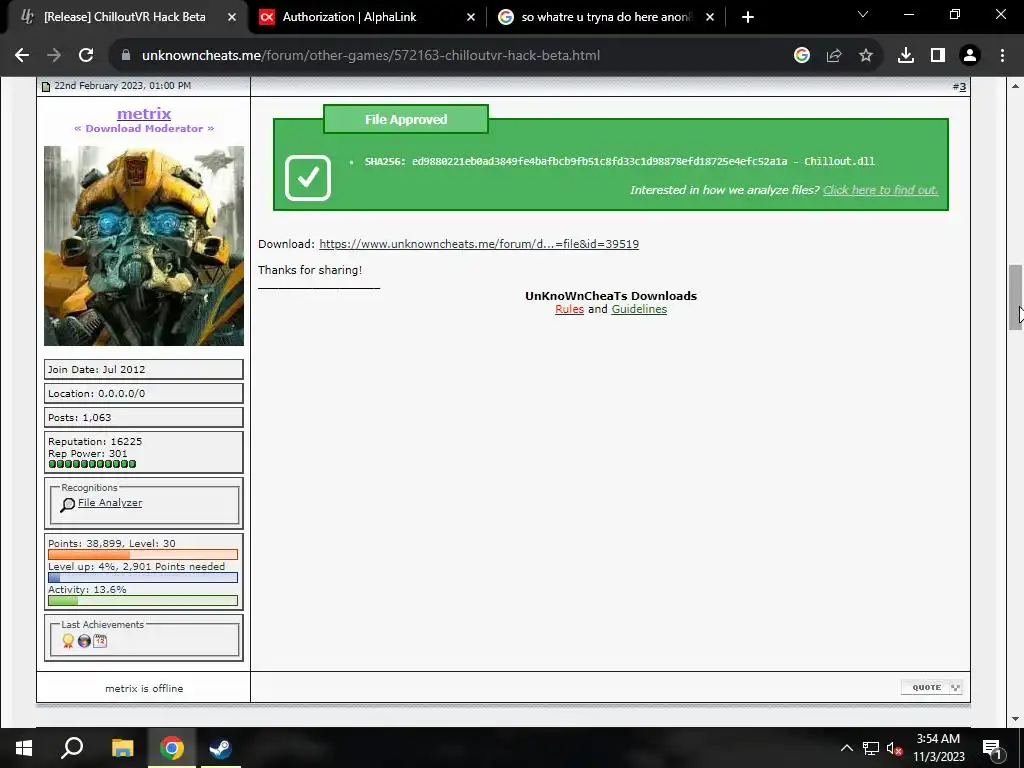This screenshot has height=768, width=1024.
Task: Click the share page icon
Action: click(x=834, y=56)
